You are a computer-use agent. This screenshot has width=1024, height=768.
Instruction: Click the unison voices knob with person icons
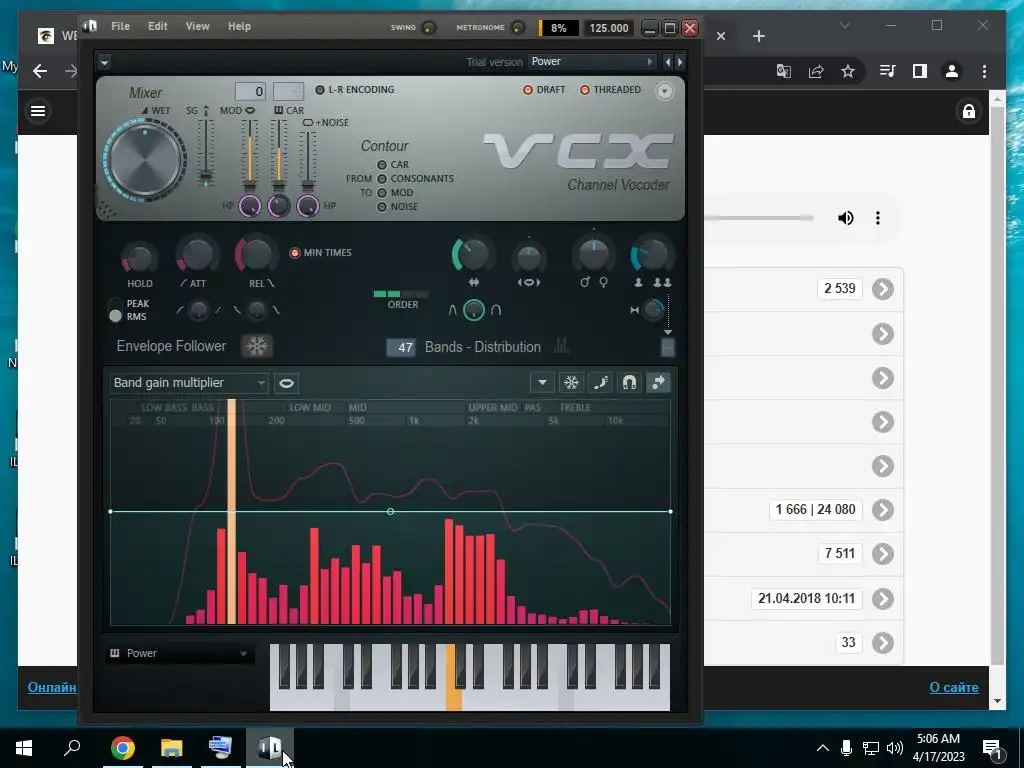[652, 255]
